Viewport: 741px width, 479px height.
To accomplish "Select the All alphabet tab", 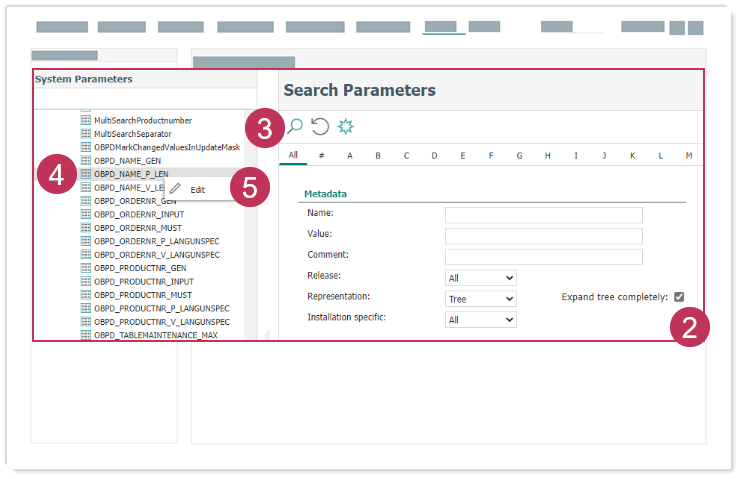I will [293, 155].
